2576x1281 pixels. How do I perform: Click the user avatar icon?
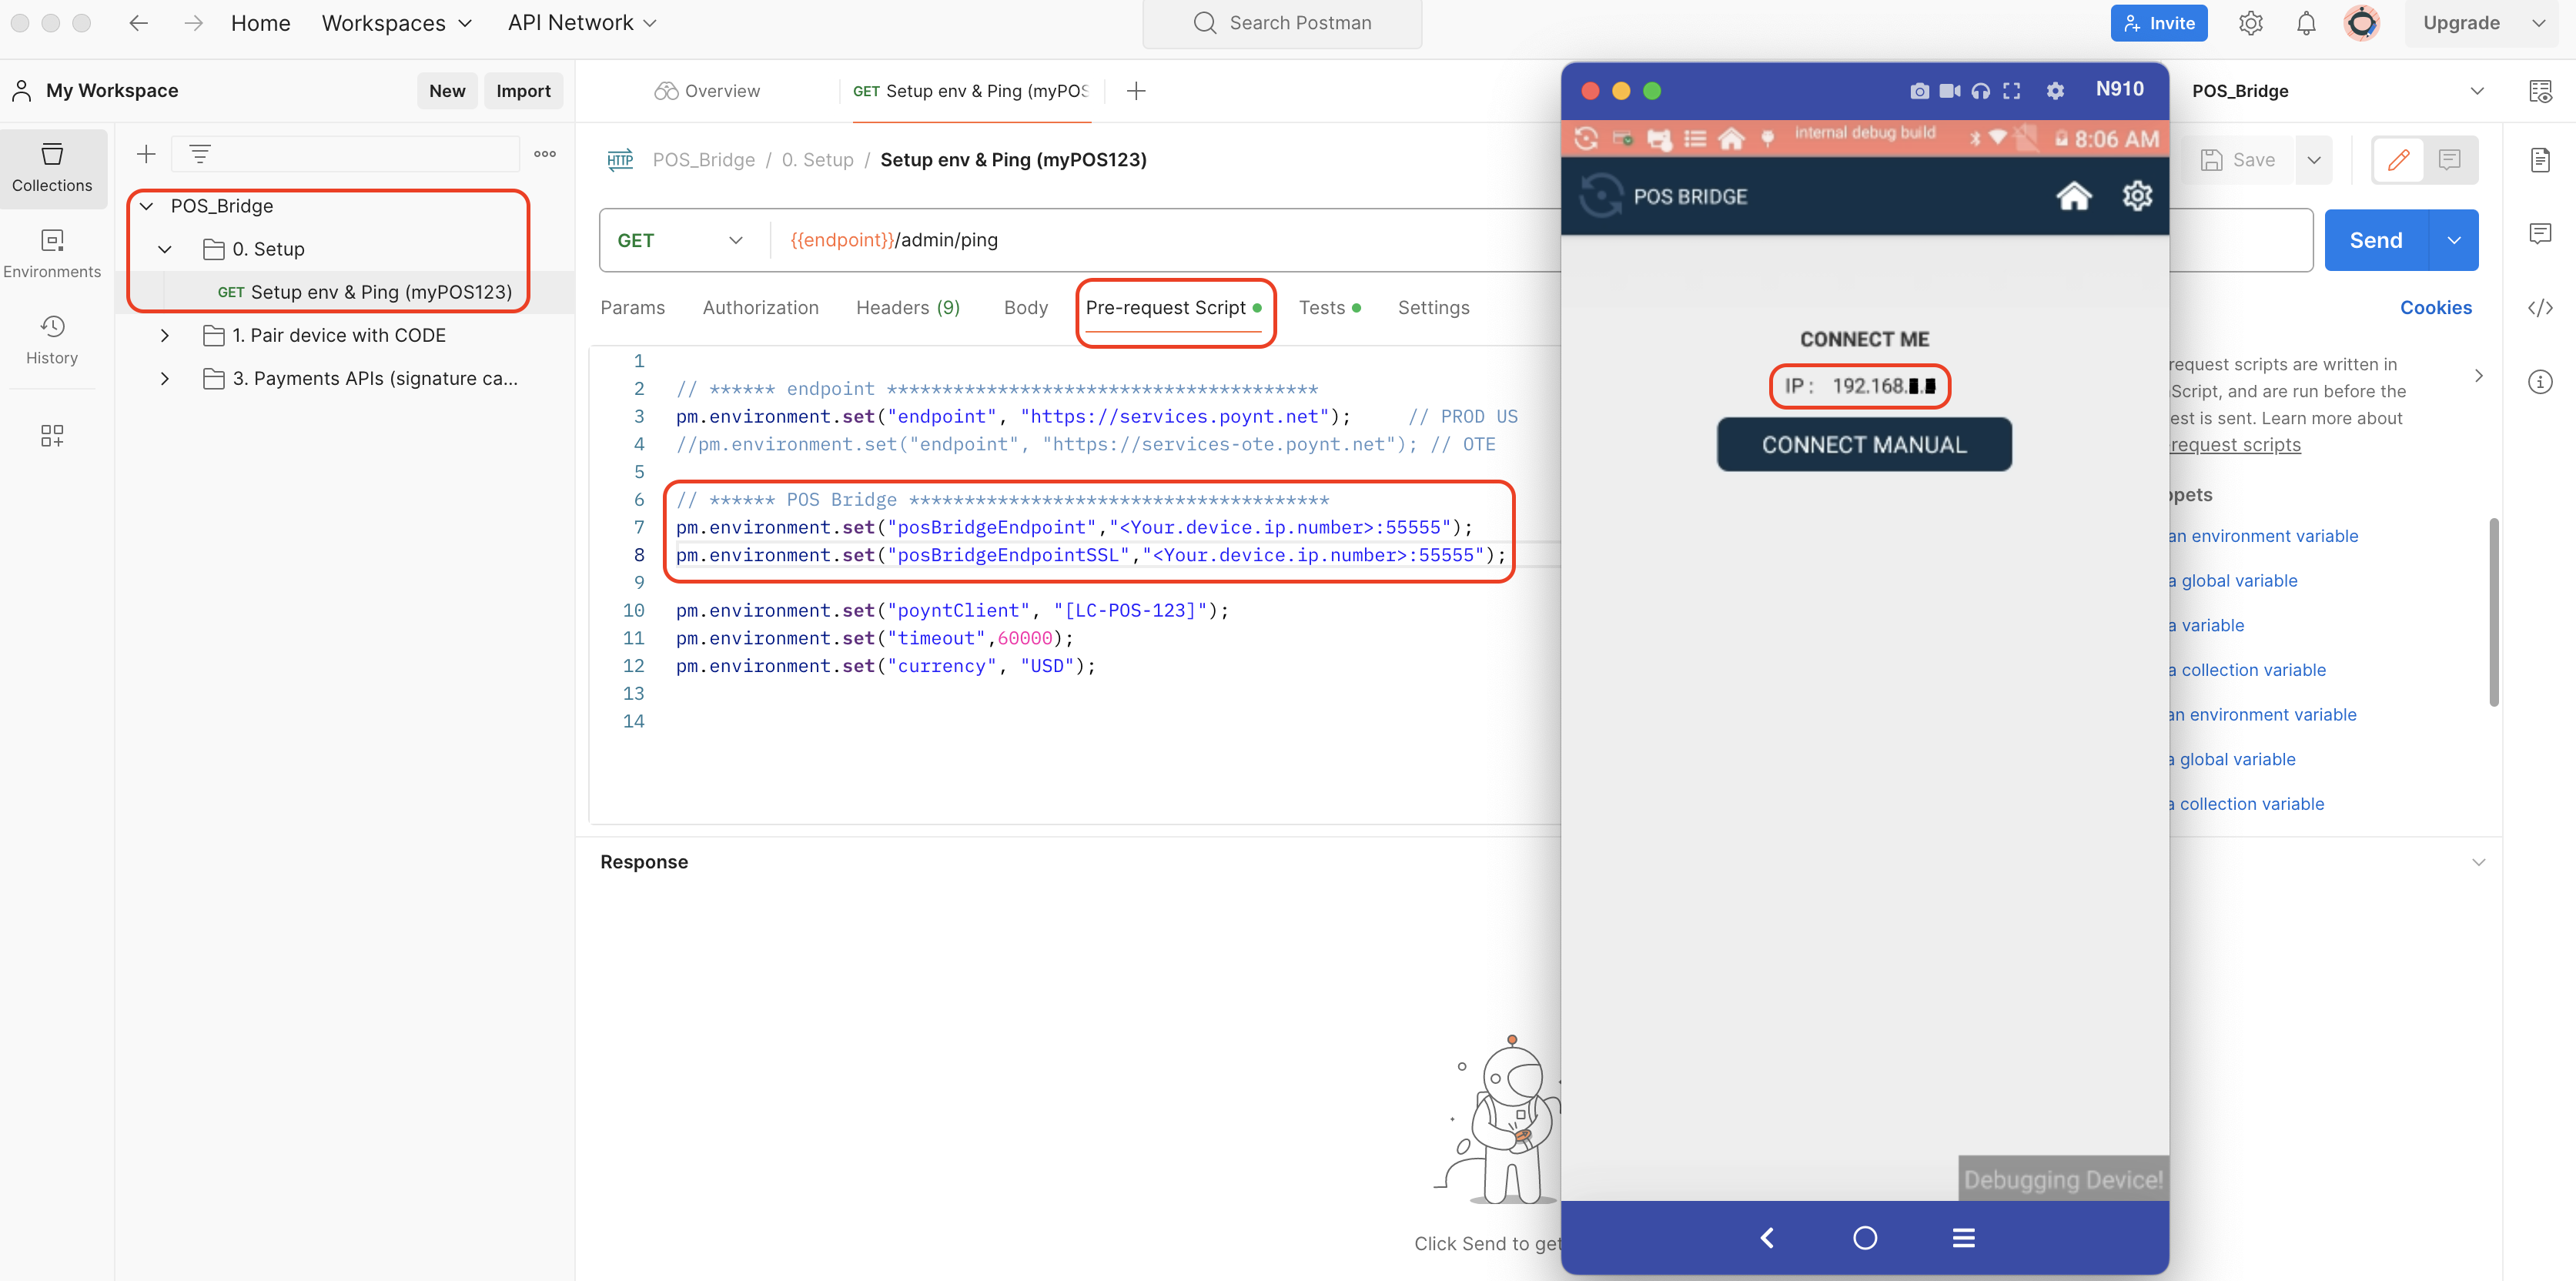[x=2362, y=23]
